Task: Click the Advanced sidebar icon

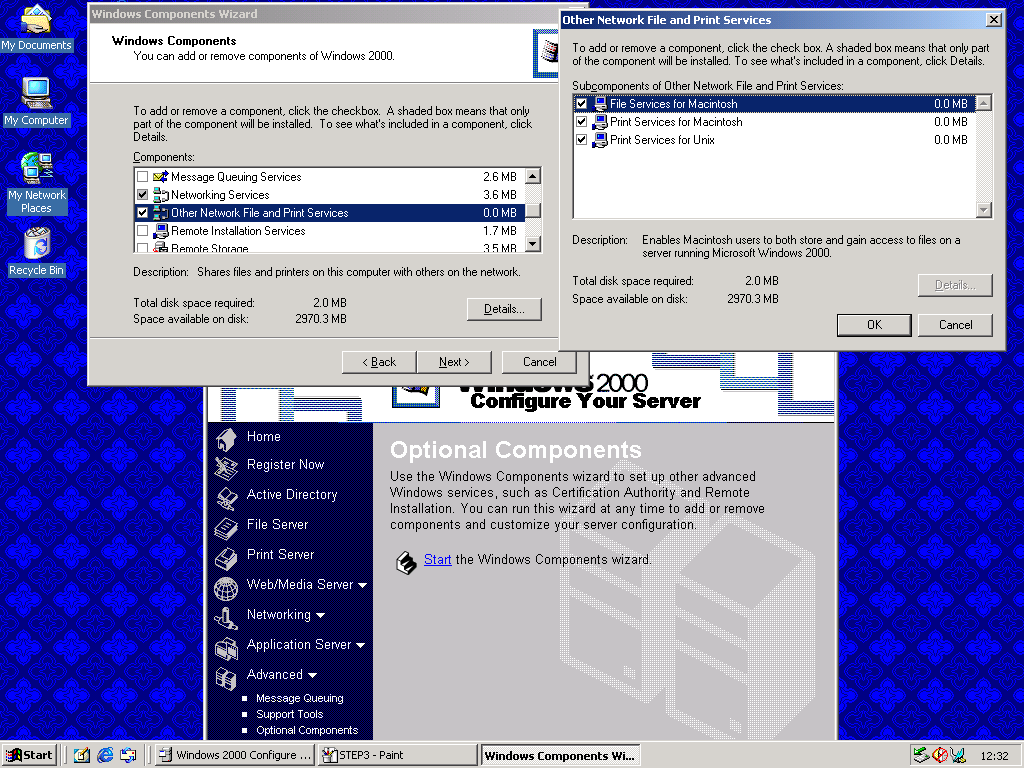Action: [226, 679]
